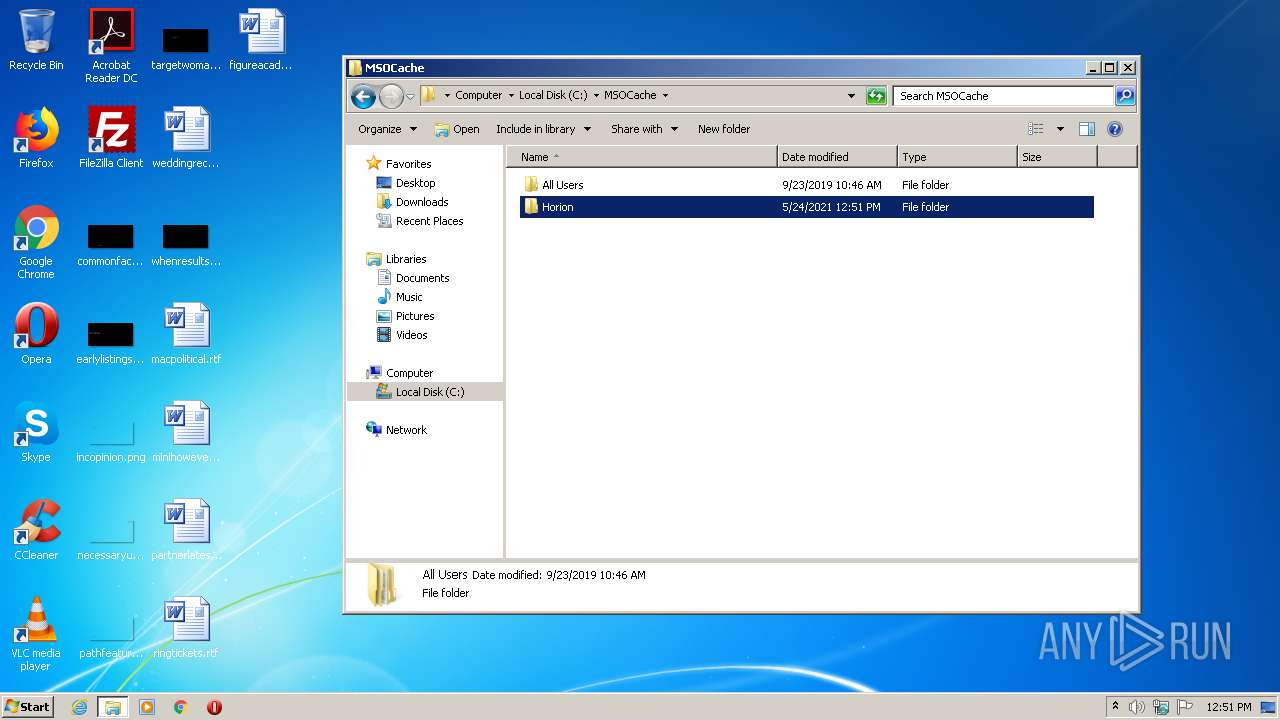Click the Open toolbar button
The image size is (1280, 720).
(x=457, y=129)
